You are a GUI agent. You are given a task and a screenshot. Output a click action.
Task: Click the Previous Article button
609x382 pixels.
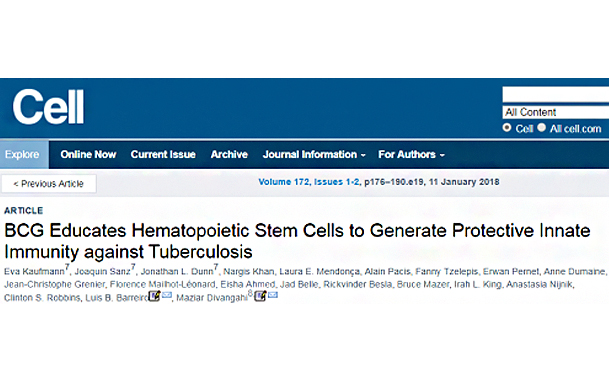tap(49, 184)
